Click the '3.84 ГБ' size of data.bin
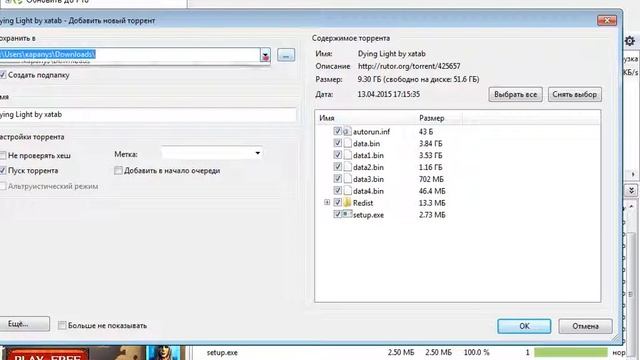The width and height of the screenshot is (640, 360). tap(431, 144)
